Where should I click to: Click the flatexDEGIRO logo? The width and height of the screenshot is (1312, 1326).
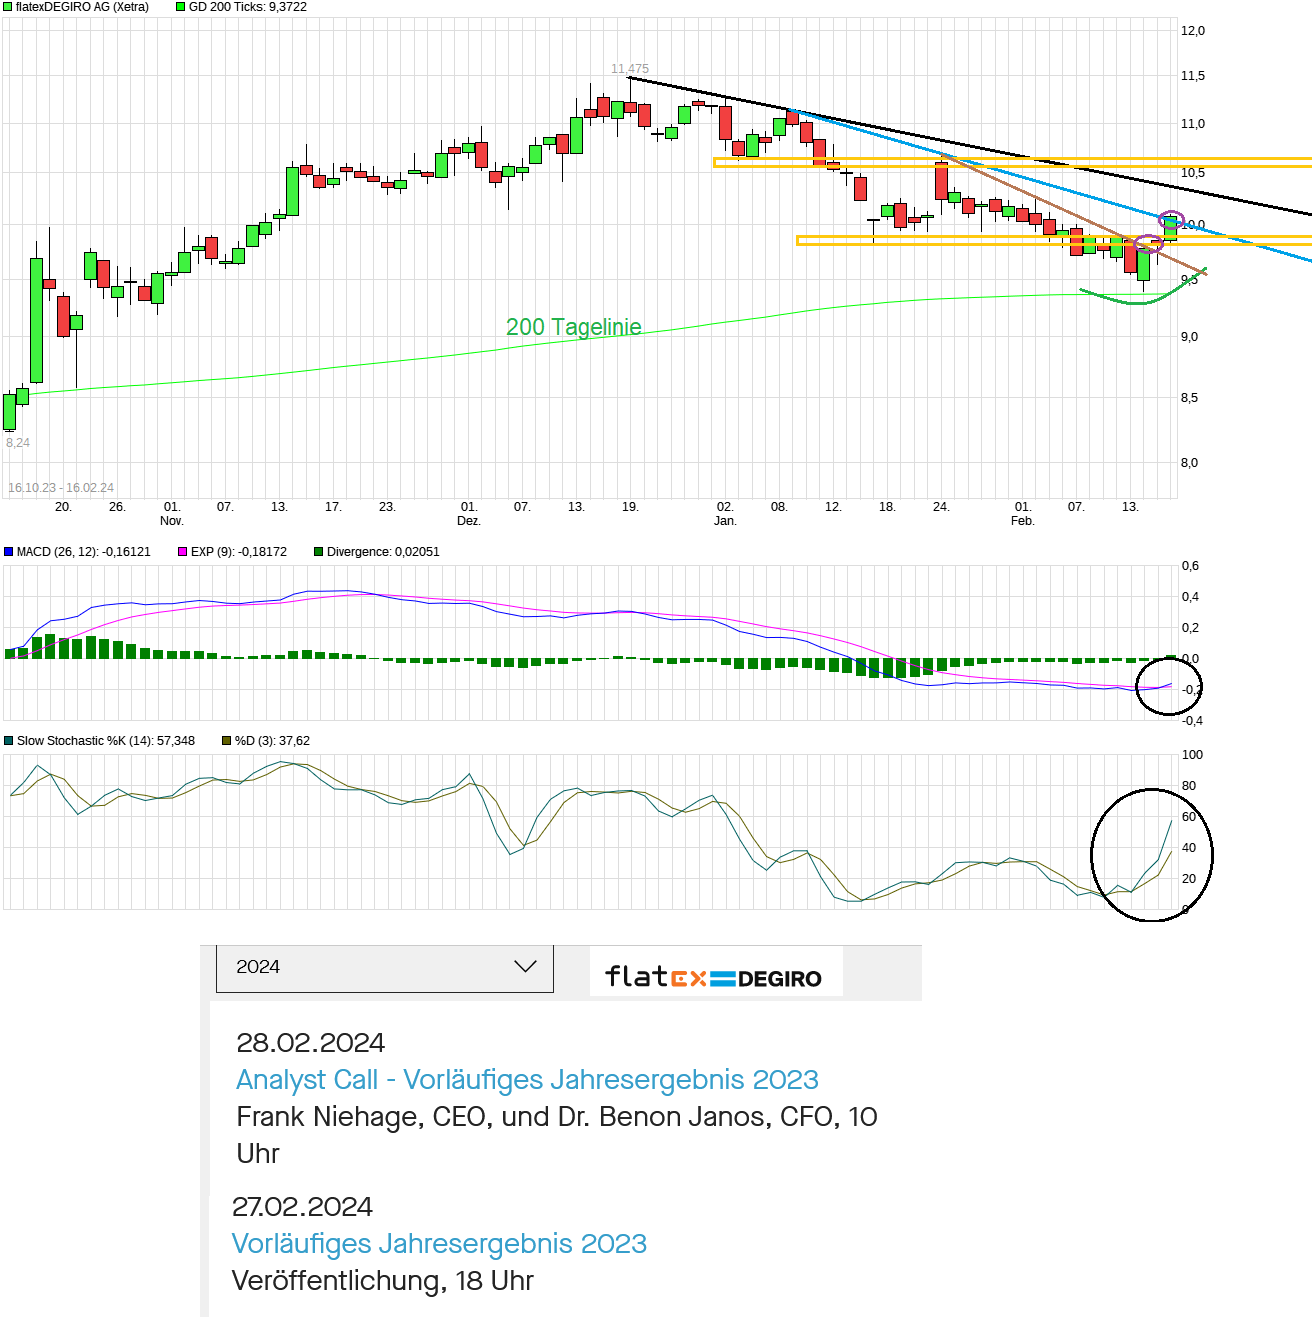click(716, 976)
